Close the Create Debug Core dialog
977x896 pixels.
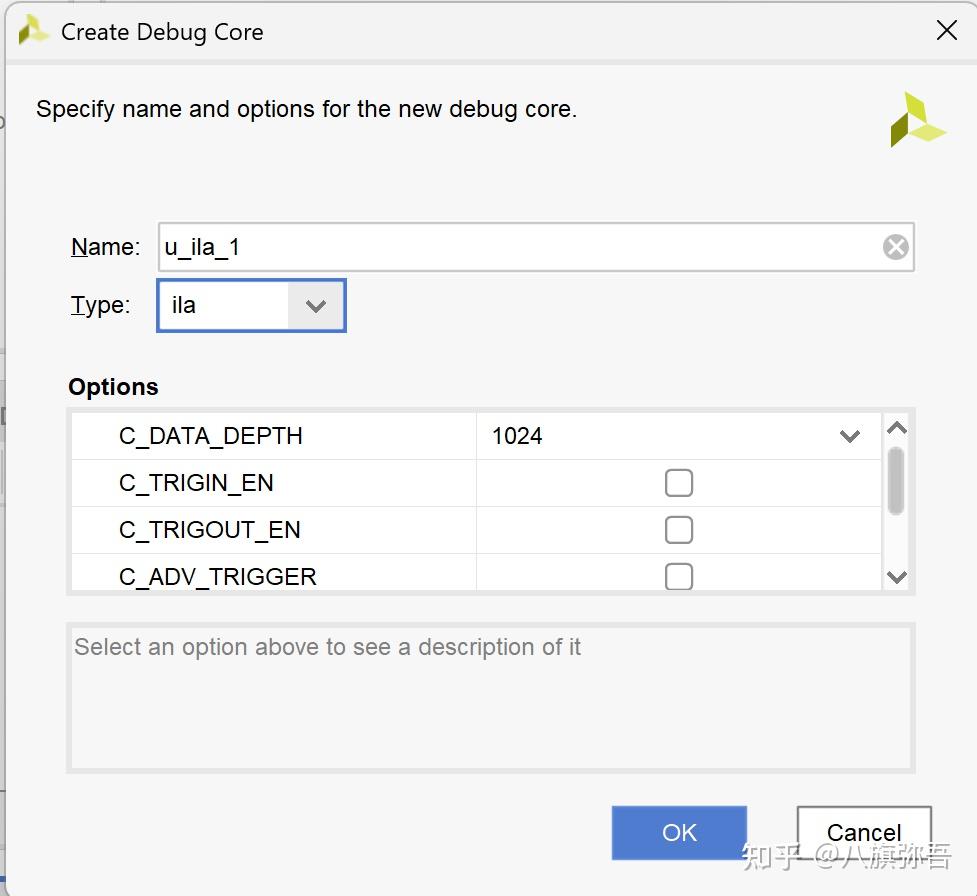(946, 31)
